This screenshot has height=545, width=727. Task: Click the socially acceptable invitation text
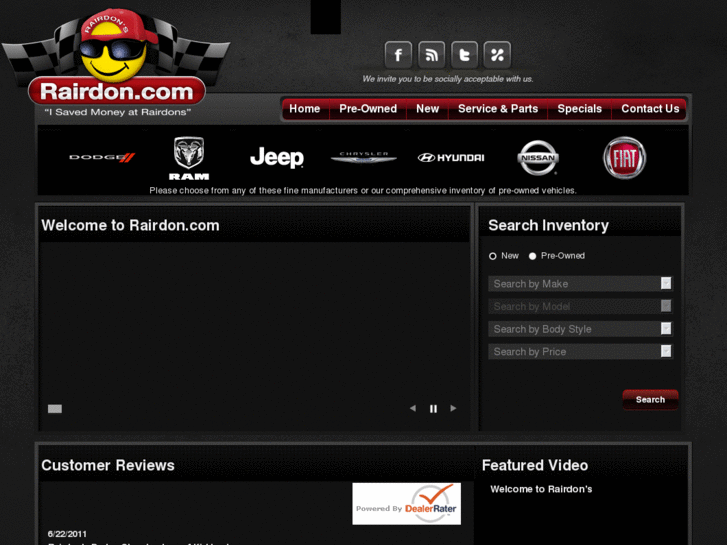(447, 79)
